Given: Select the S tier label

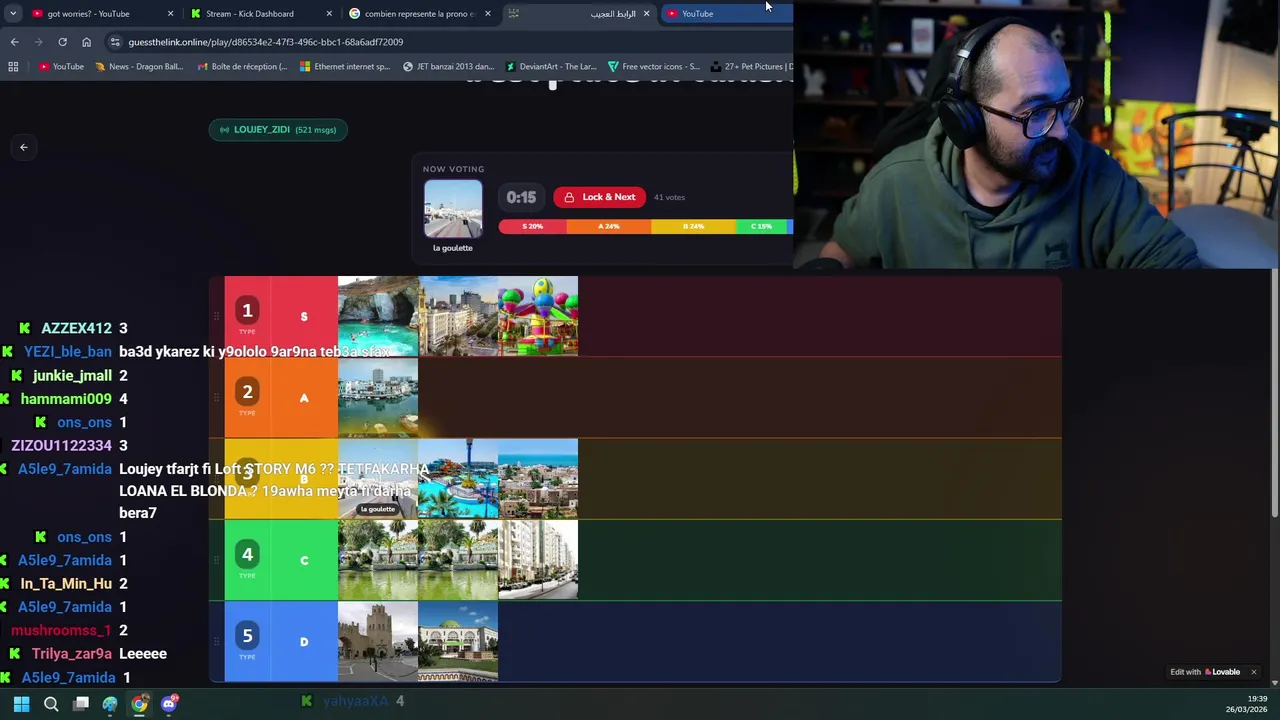Looking at the screenshot, I should pos(304,316).
